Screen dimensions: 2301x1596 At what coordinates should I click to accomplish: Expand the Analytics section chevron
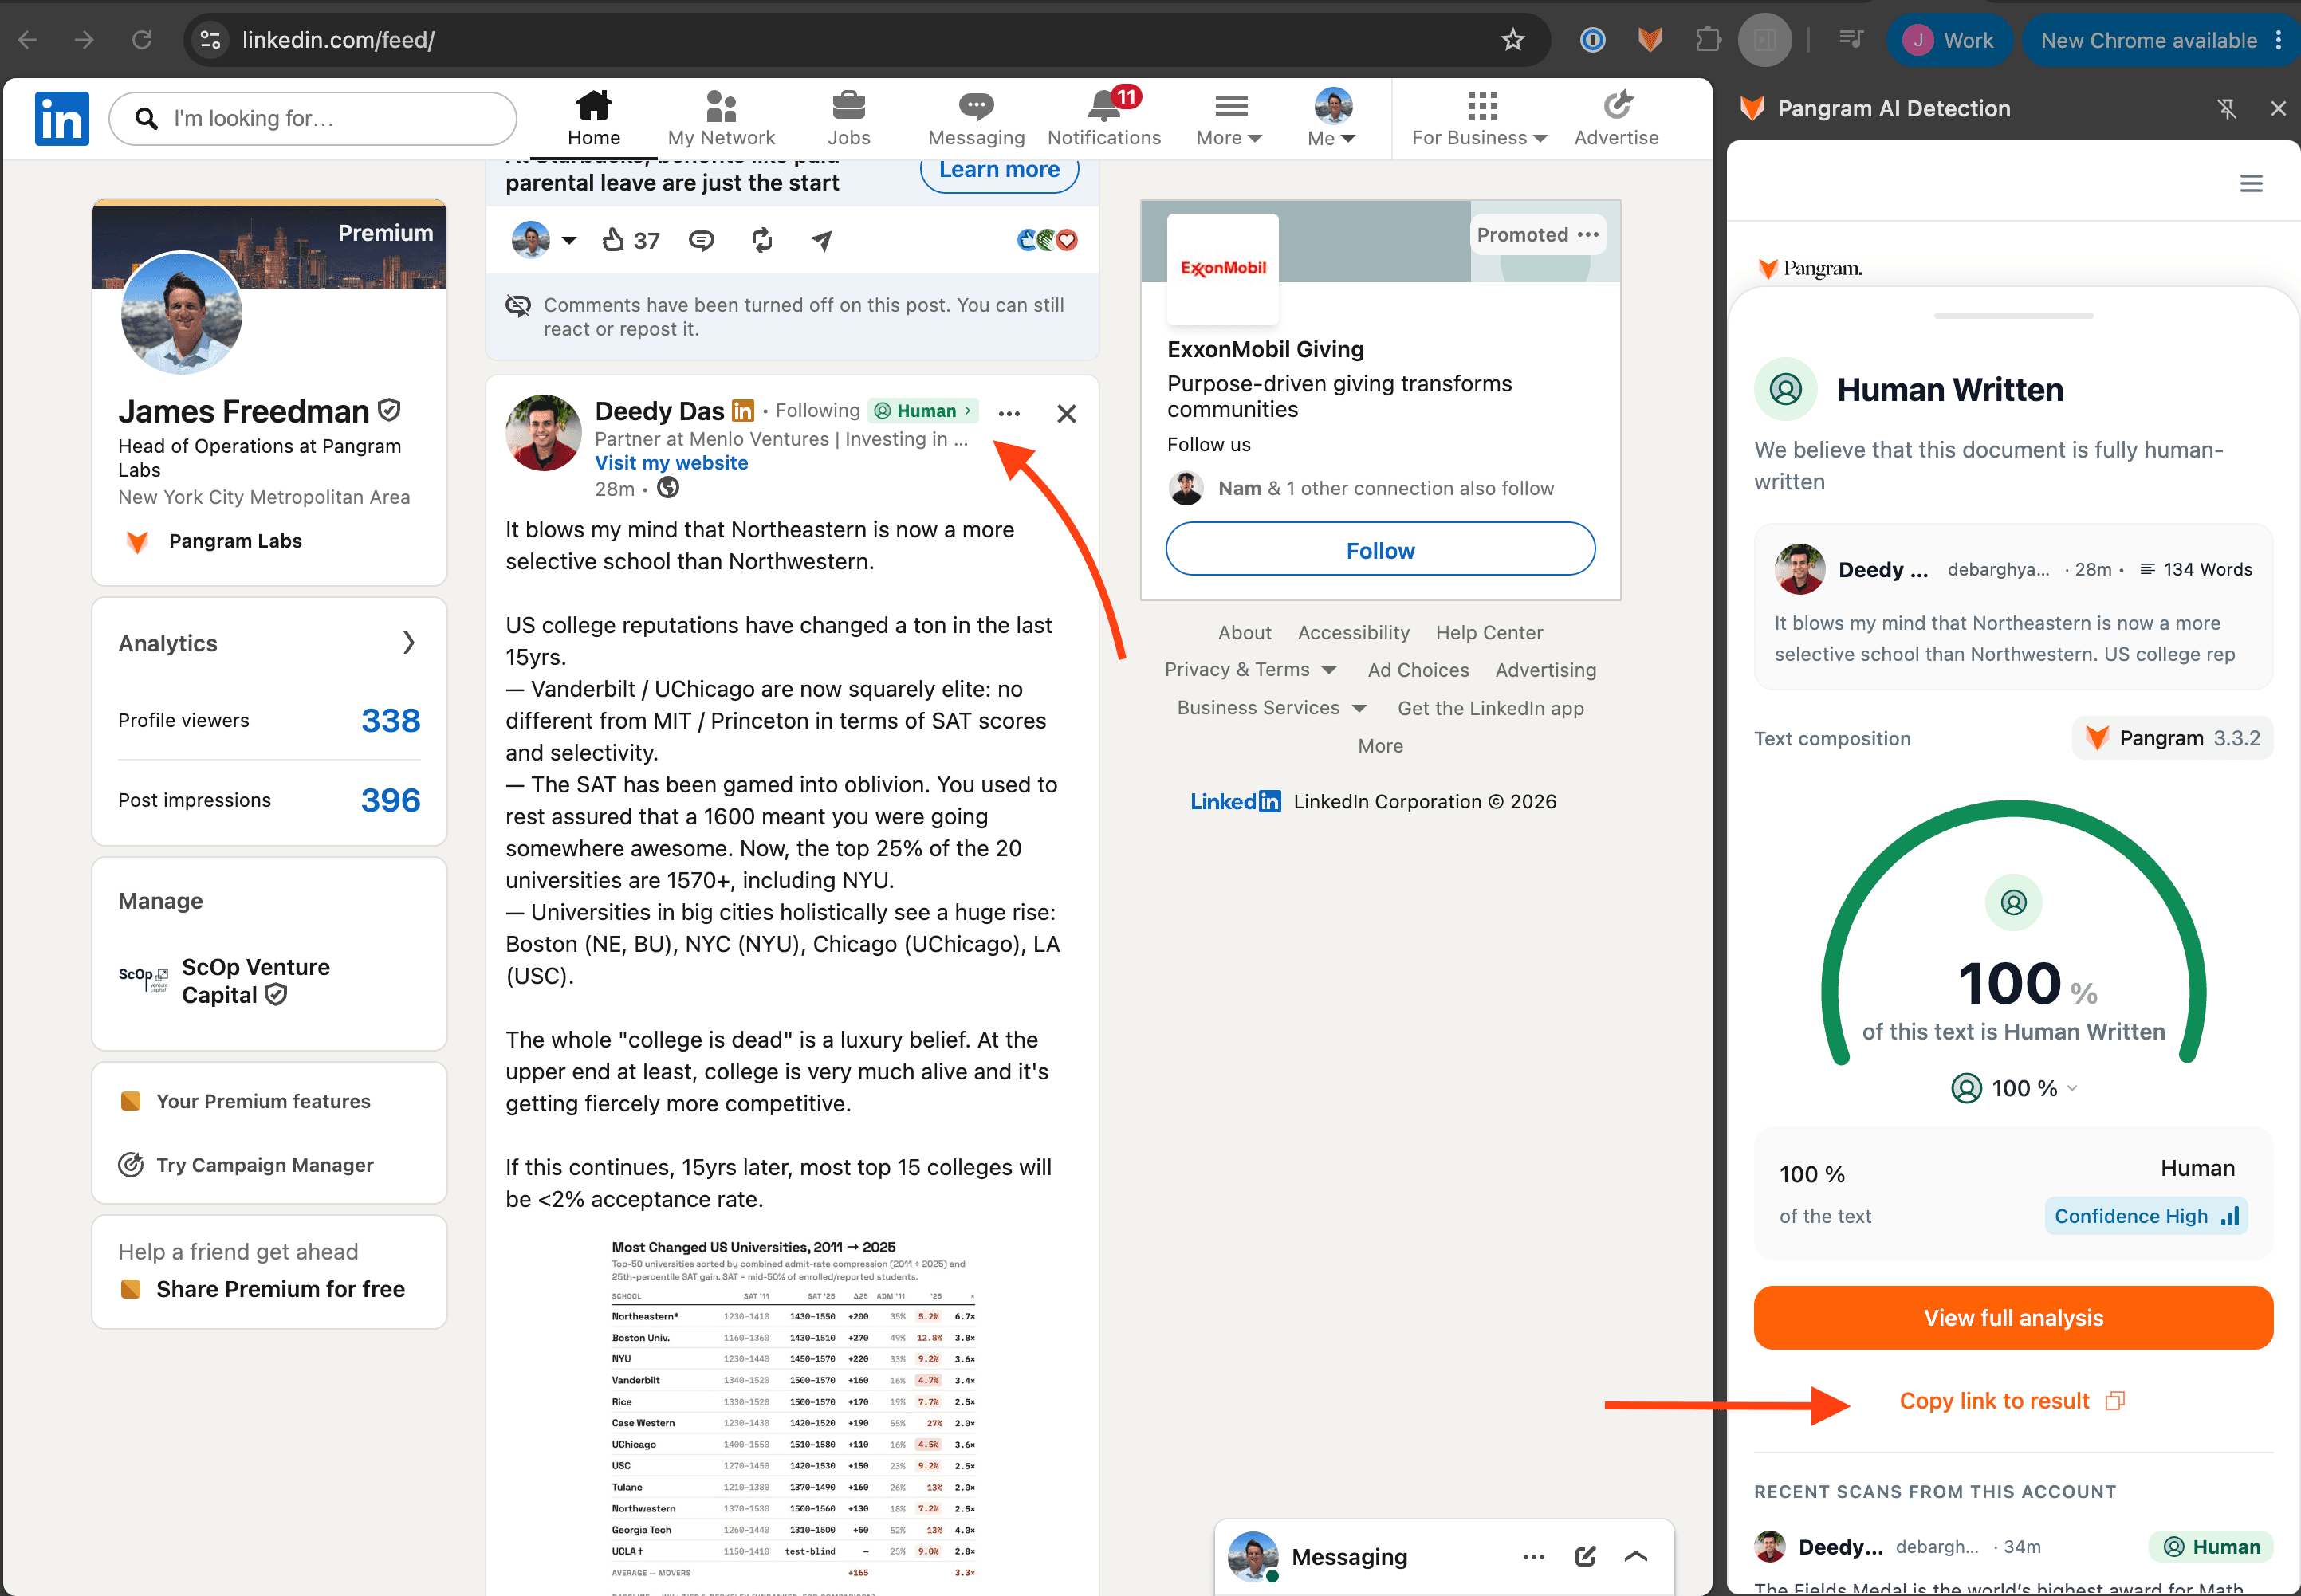pos(408,643)
